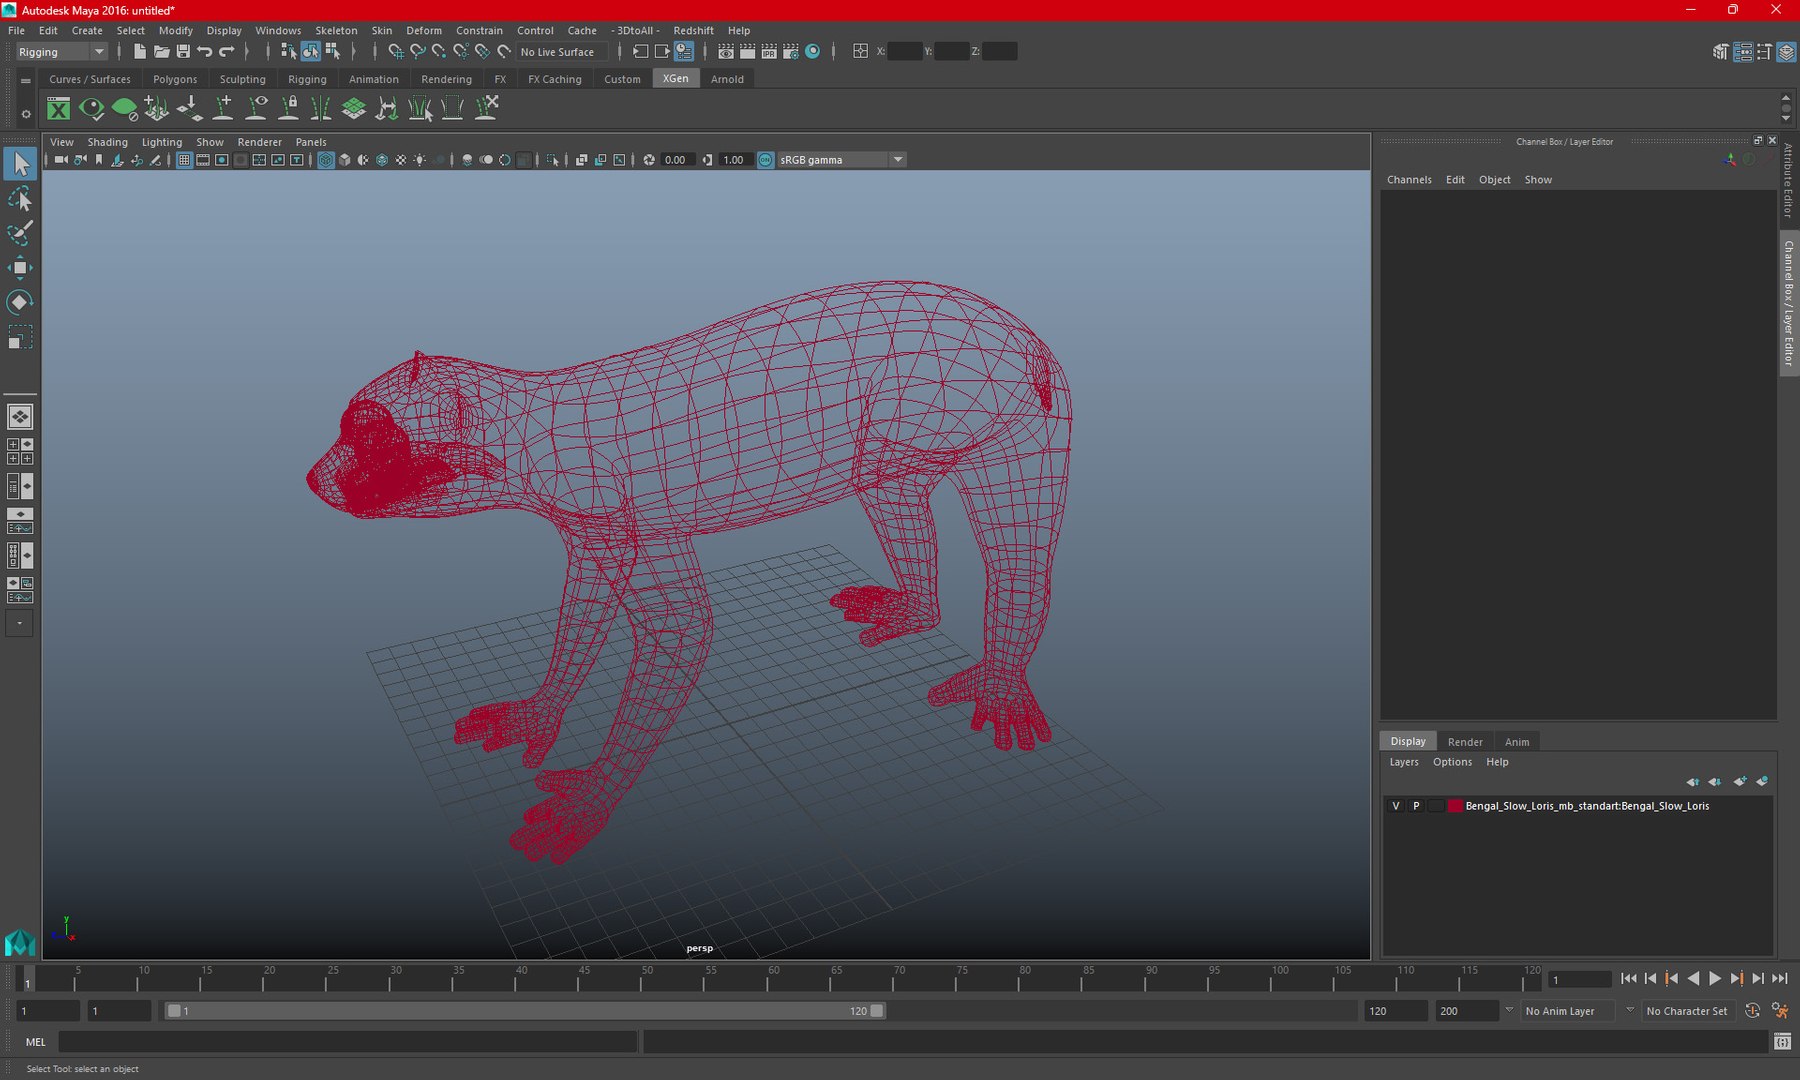Open the Attribute Editor side tab
This screenshot has height=1080, width=1800.
coord(1788,181)
